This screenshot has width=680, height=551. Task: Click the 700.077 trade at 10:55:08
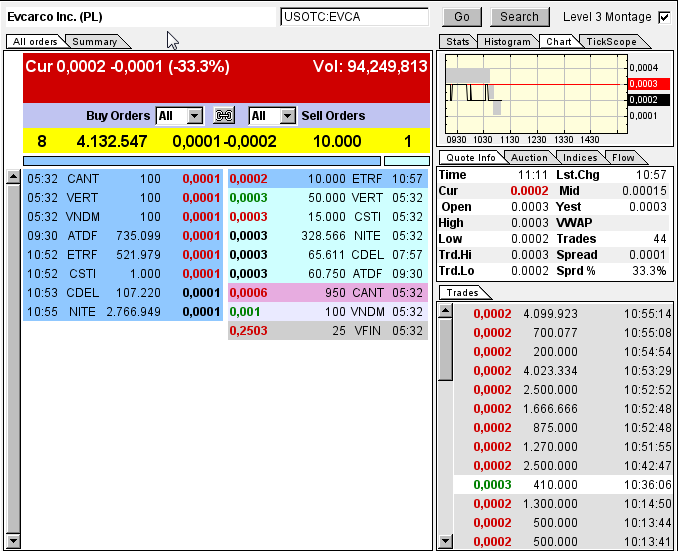pos(563,333)
